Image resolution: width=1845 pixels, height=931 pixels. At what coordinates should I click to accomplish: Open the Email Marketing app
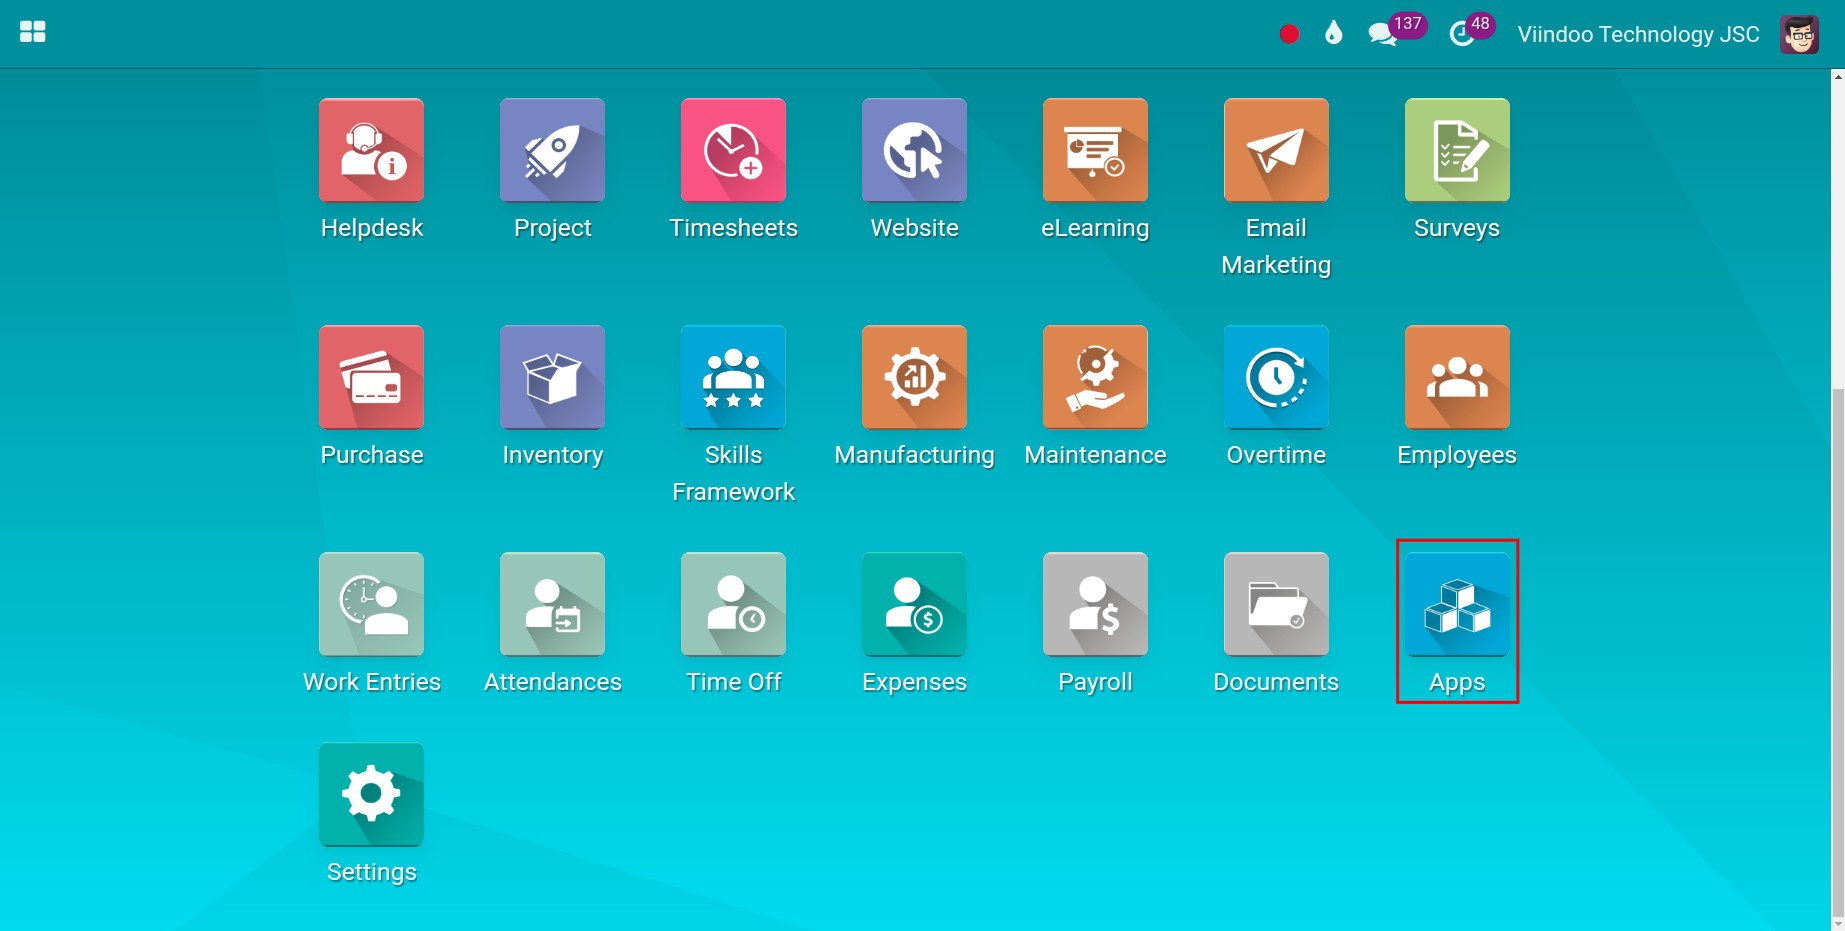coord(1276,150)
